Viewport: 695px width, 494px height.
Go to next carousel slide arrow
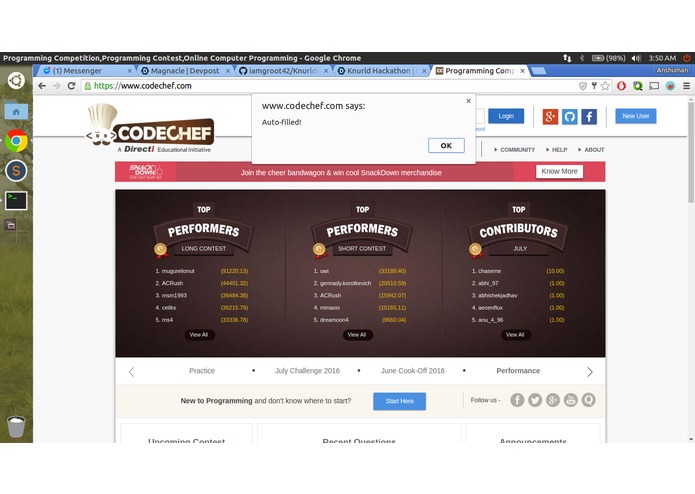click(x=590, y=372)
